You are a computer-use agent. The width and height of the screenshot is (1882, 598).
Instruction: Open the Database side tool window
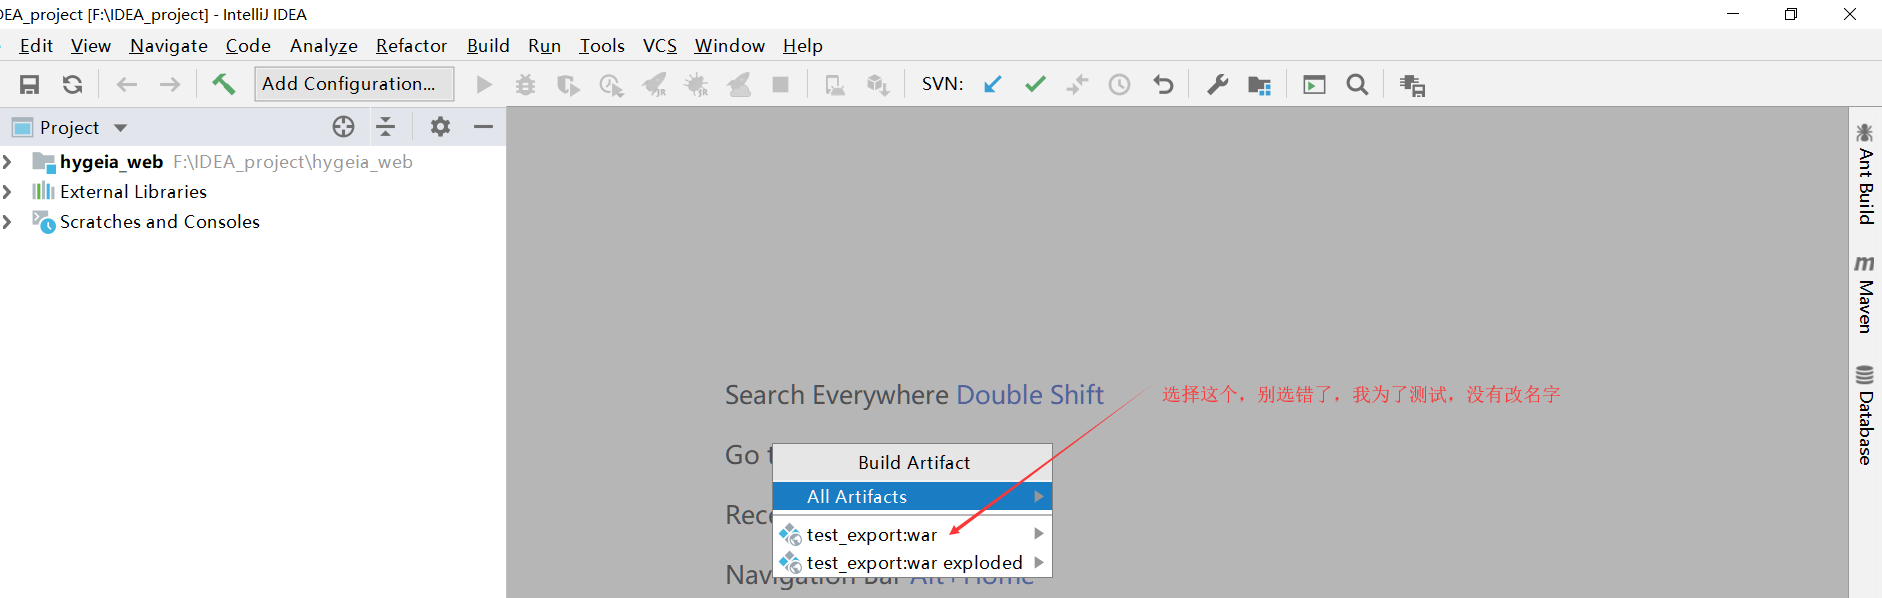(x=1865, y=415)
